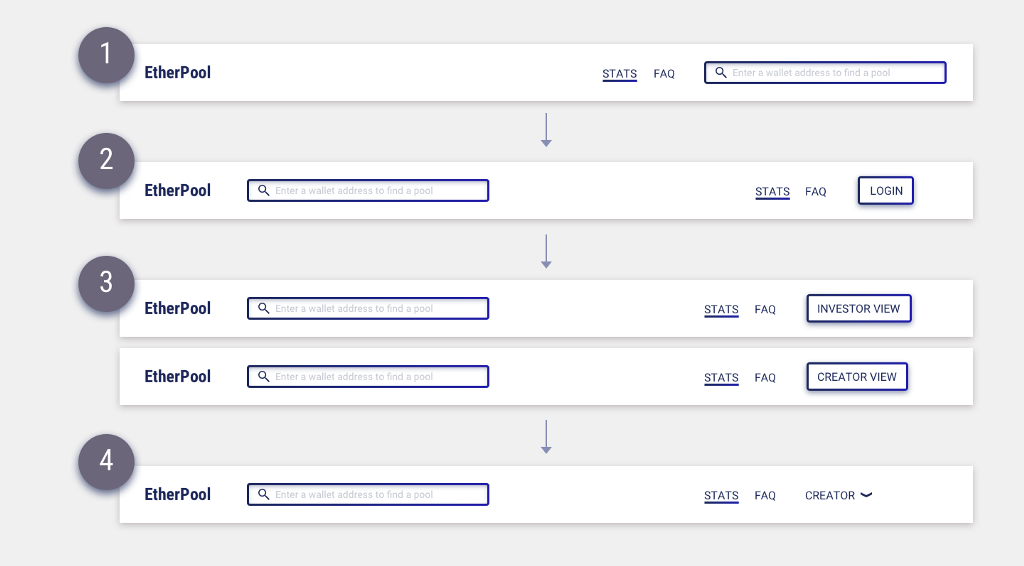Click the search magnifier in Creator View navbar

point(263,376)
